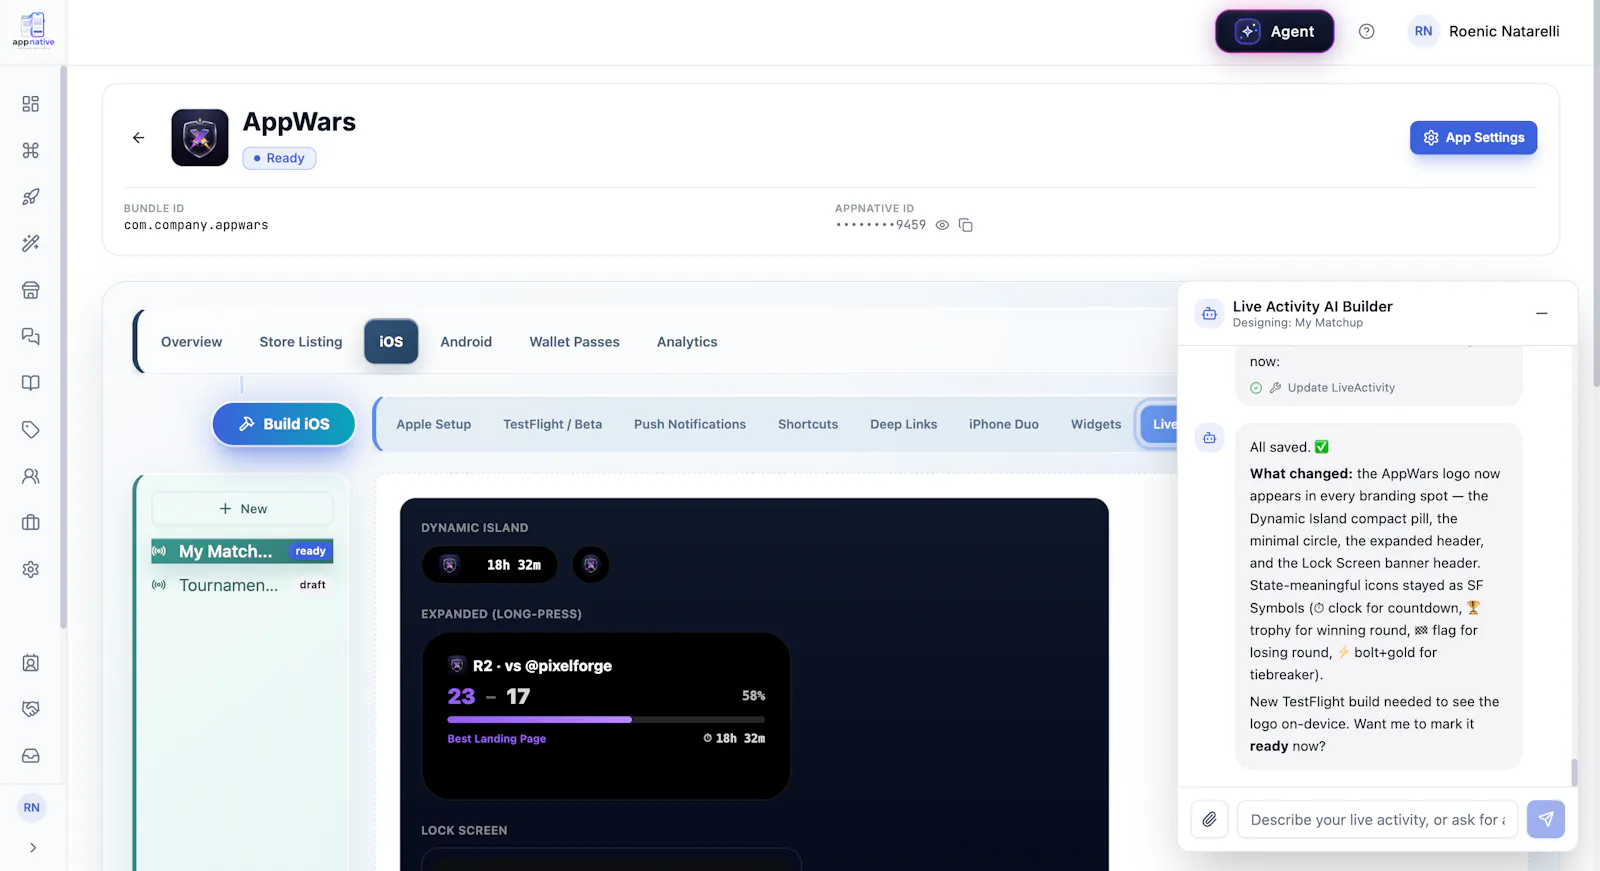
Task: Focus the Describe your live activity input
Action: point(1377,820)
